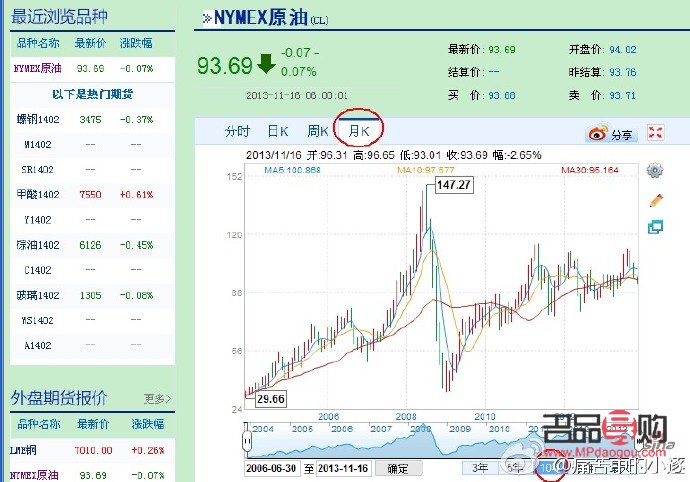Viewport: 690px width, 482px height.
Task: Click 涨跌幅 column header in recent list
Action: coord(136,43)
